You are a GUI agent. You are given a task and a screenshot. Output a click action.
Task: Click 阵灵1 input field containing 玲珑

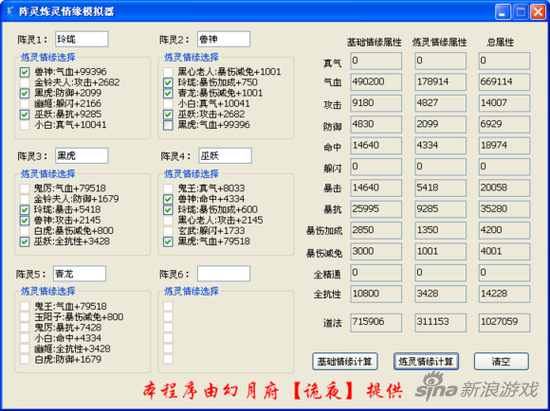coord(82,39)
